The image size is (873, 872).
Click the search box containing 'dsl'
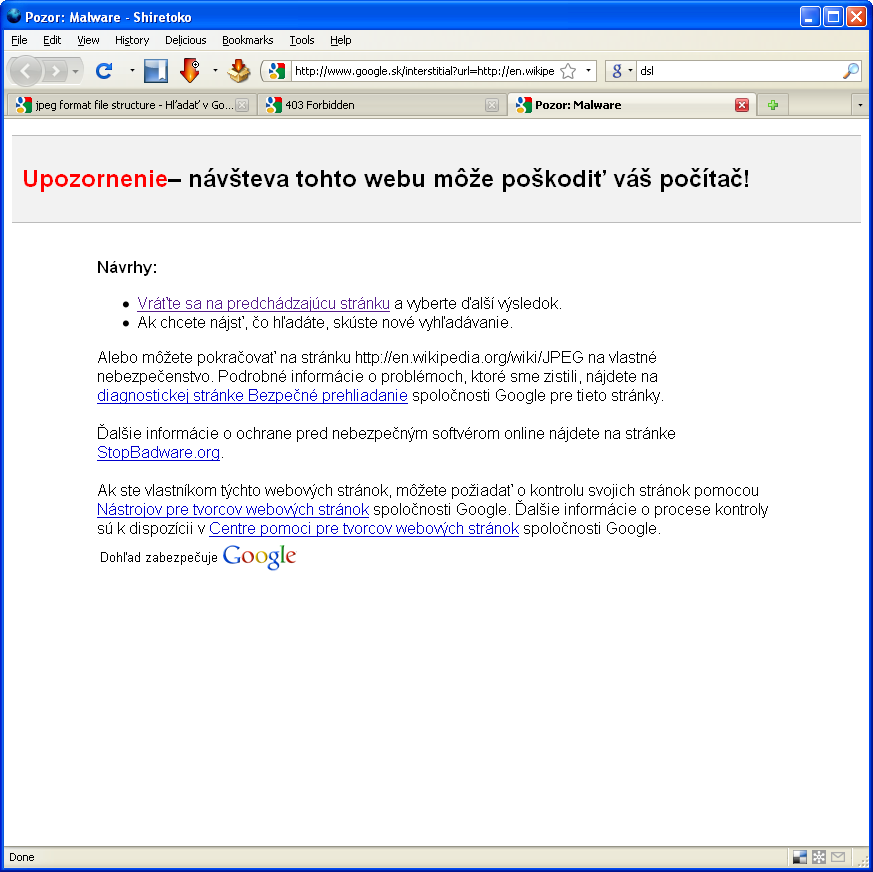pyautogui.click(x=739, y=71)
